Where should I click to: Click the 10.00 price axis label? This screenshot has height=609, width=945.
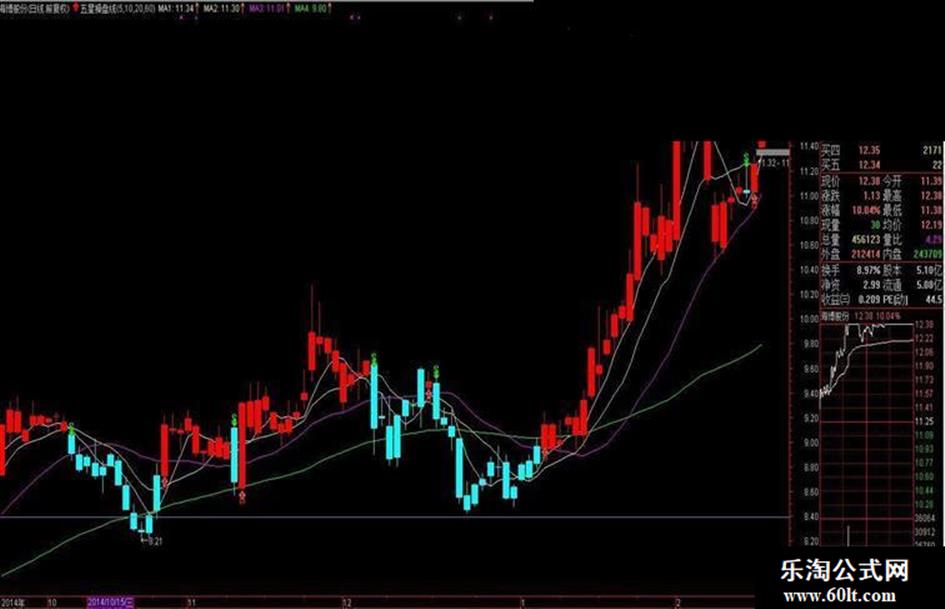point(809,318)
